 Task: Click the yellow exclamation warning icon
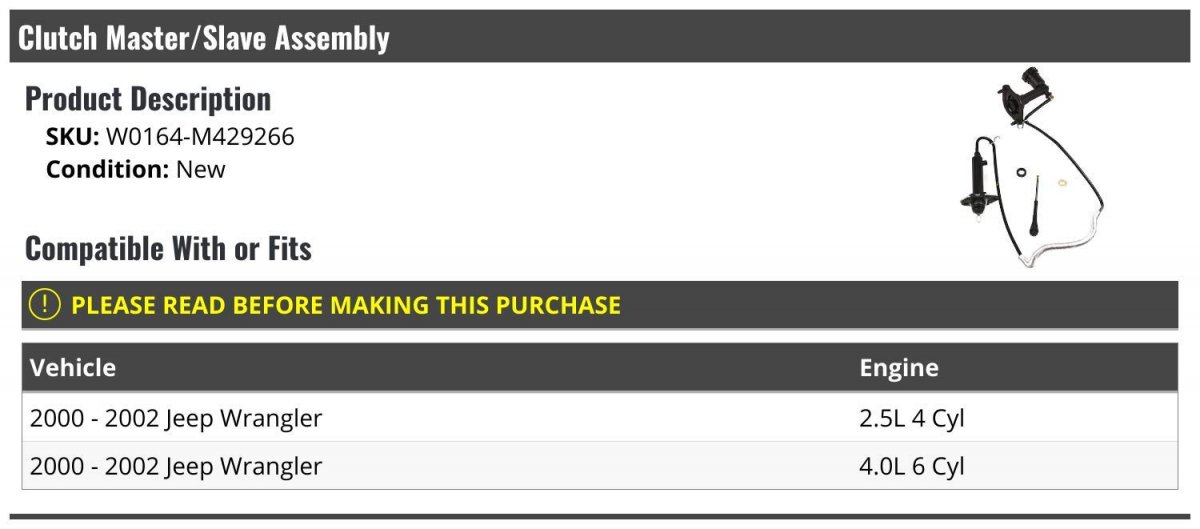[45, 304]
